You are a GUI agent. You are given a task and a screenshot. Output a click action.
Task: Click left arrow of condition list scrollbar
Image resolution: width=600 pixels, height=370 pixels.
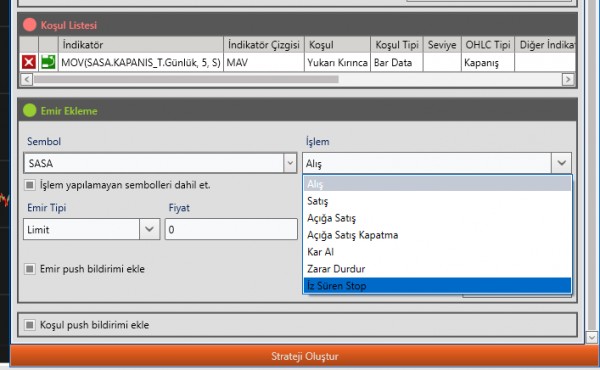(x=26, y=80)
